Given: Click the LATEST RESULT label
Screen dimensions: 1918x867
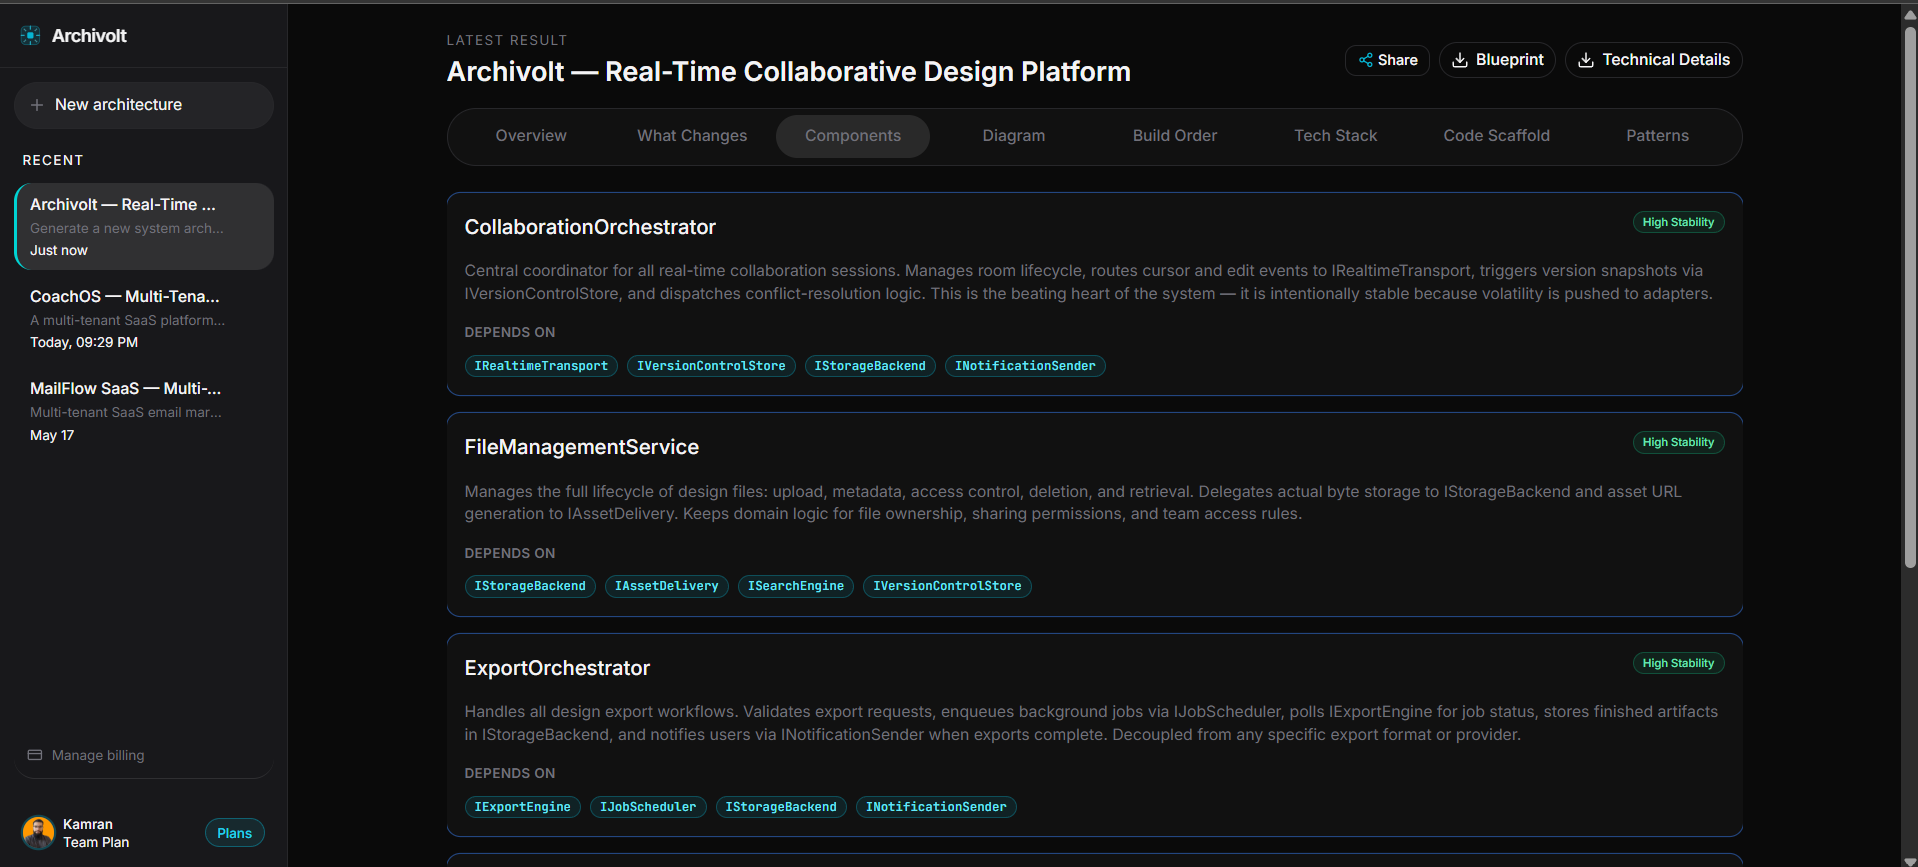Looking at the screenshot, I should click(507, 40).
